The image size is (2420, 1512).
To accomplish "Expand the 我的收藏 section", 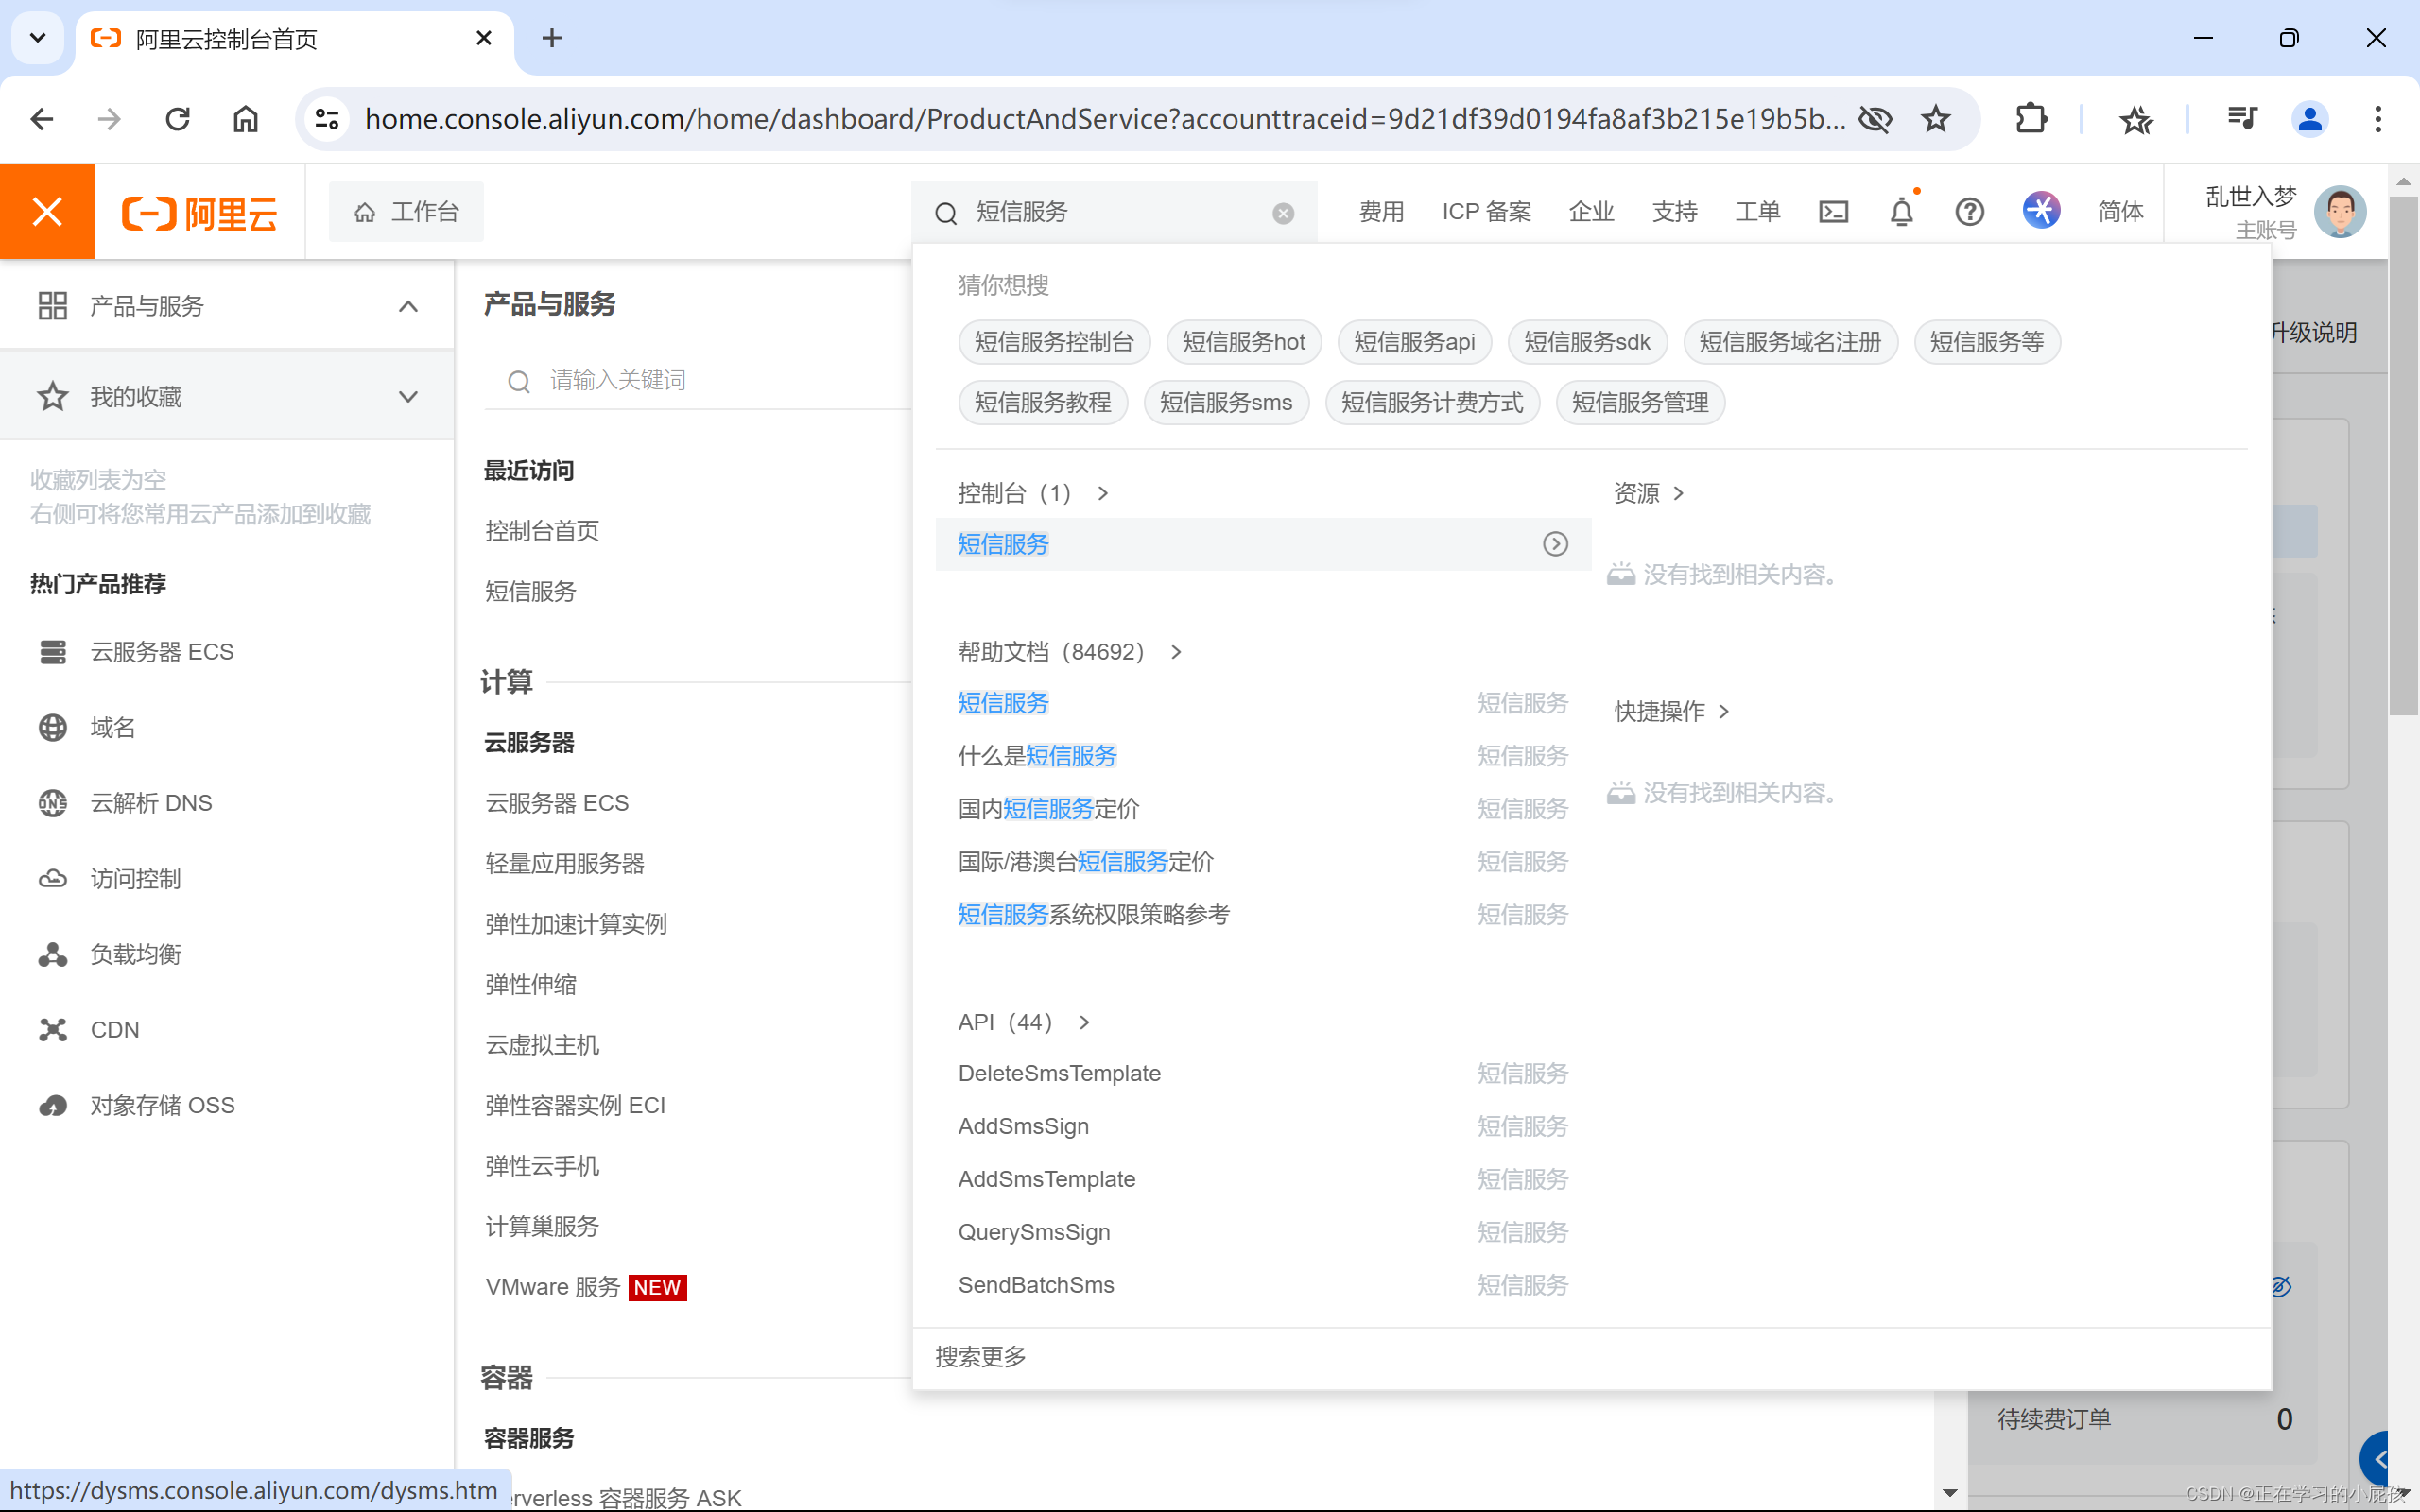I will [x=408, y=396].
